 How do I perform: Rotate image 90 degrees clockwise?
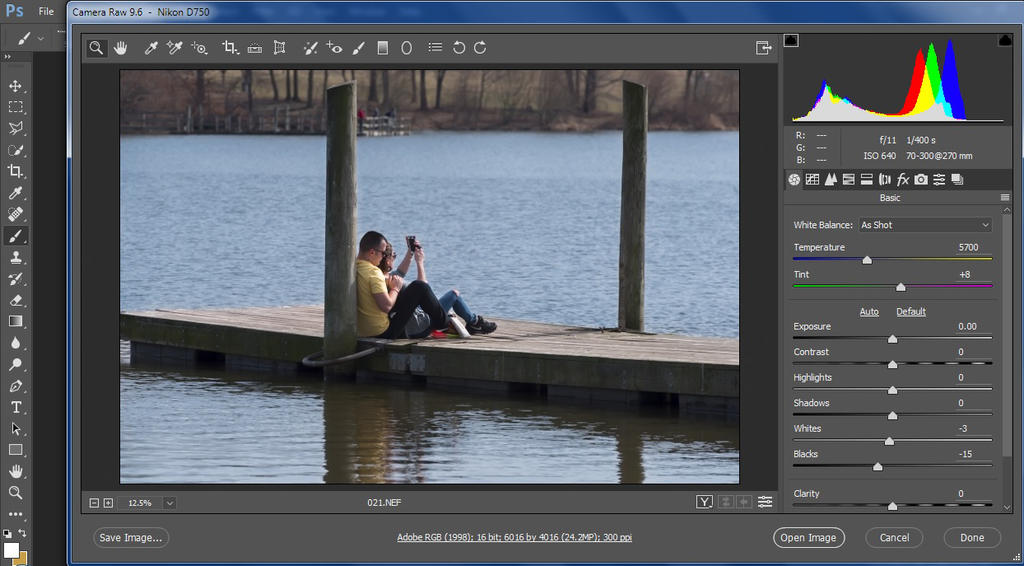pyautogui.click(x=481, y=48)
